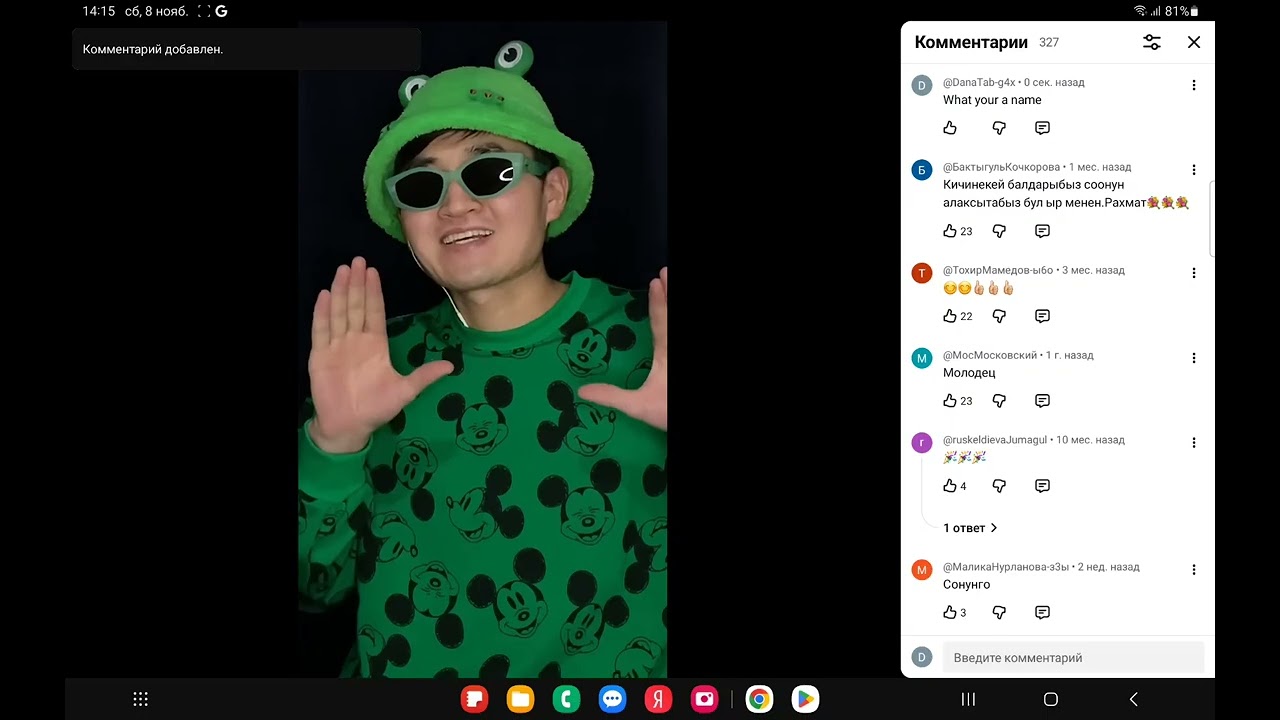The width and height of the screenshot is (1280, 720).
Task: Open Google Play Store from taskbar
Action: (x=805, y=700)
